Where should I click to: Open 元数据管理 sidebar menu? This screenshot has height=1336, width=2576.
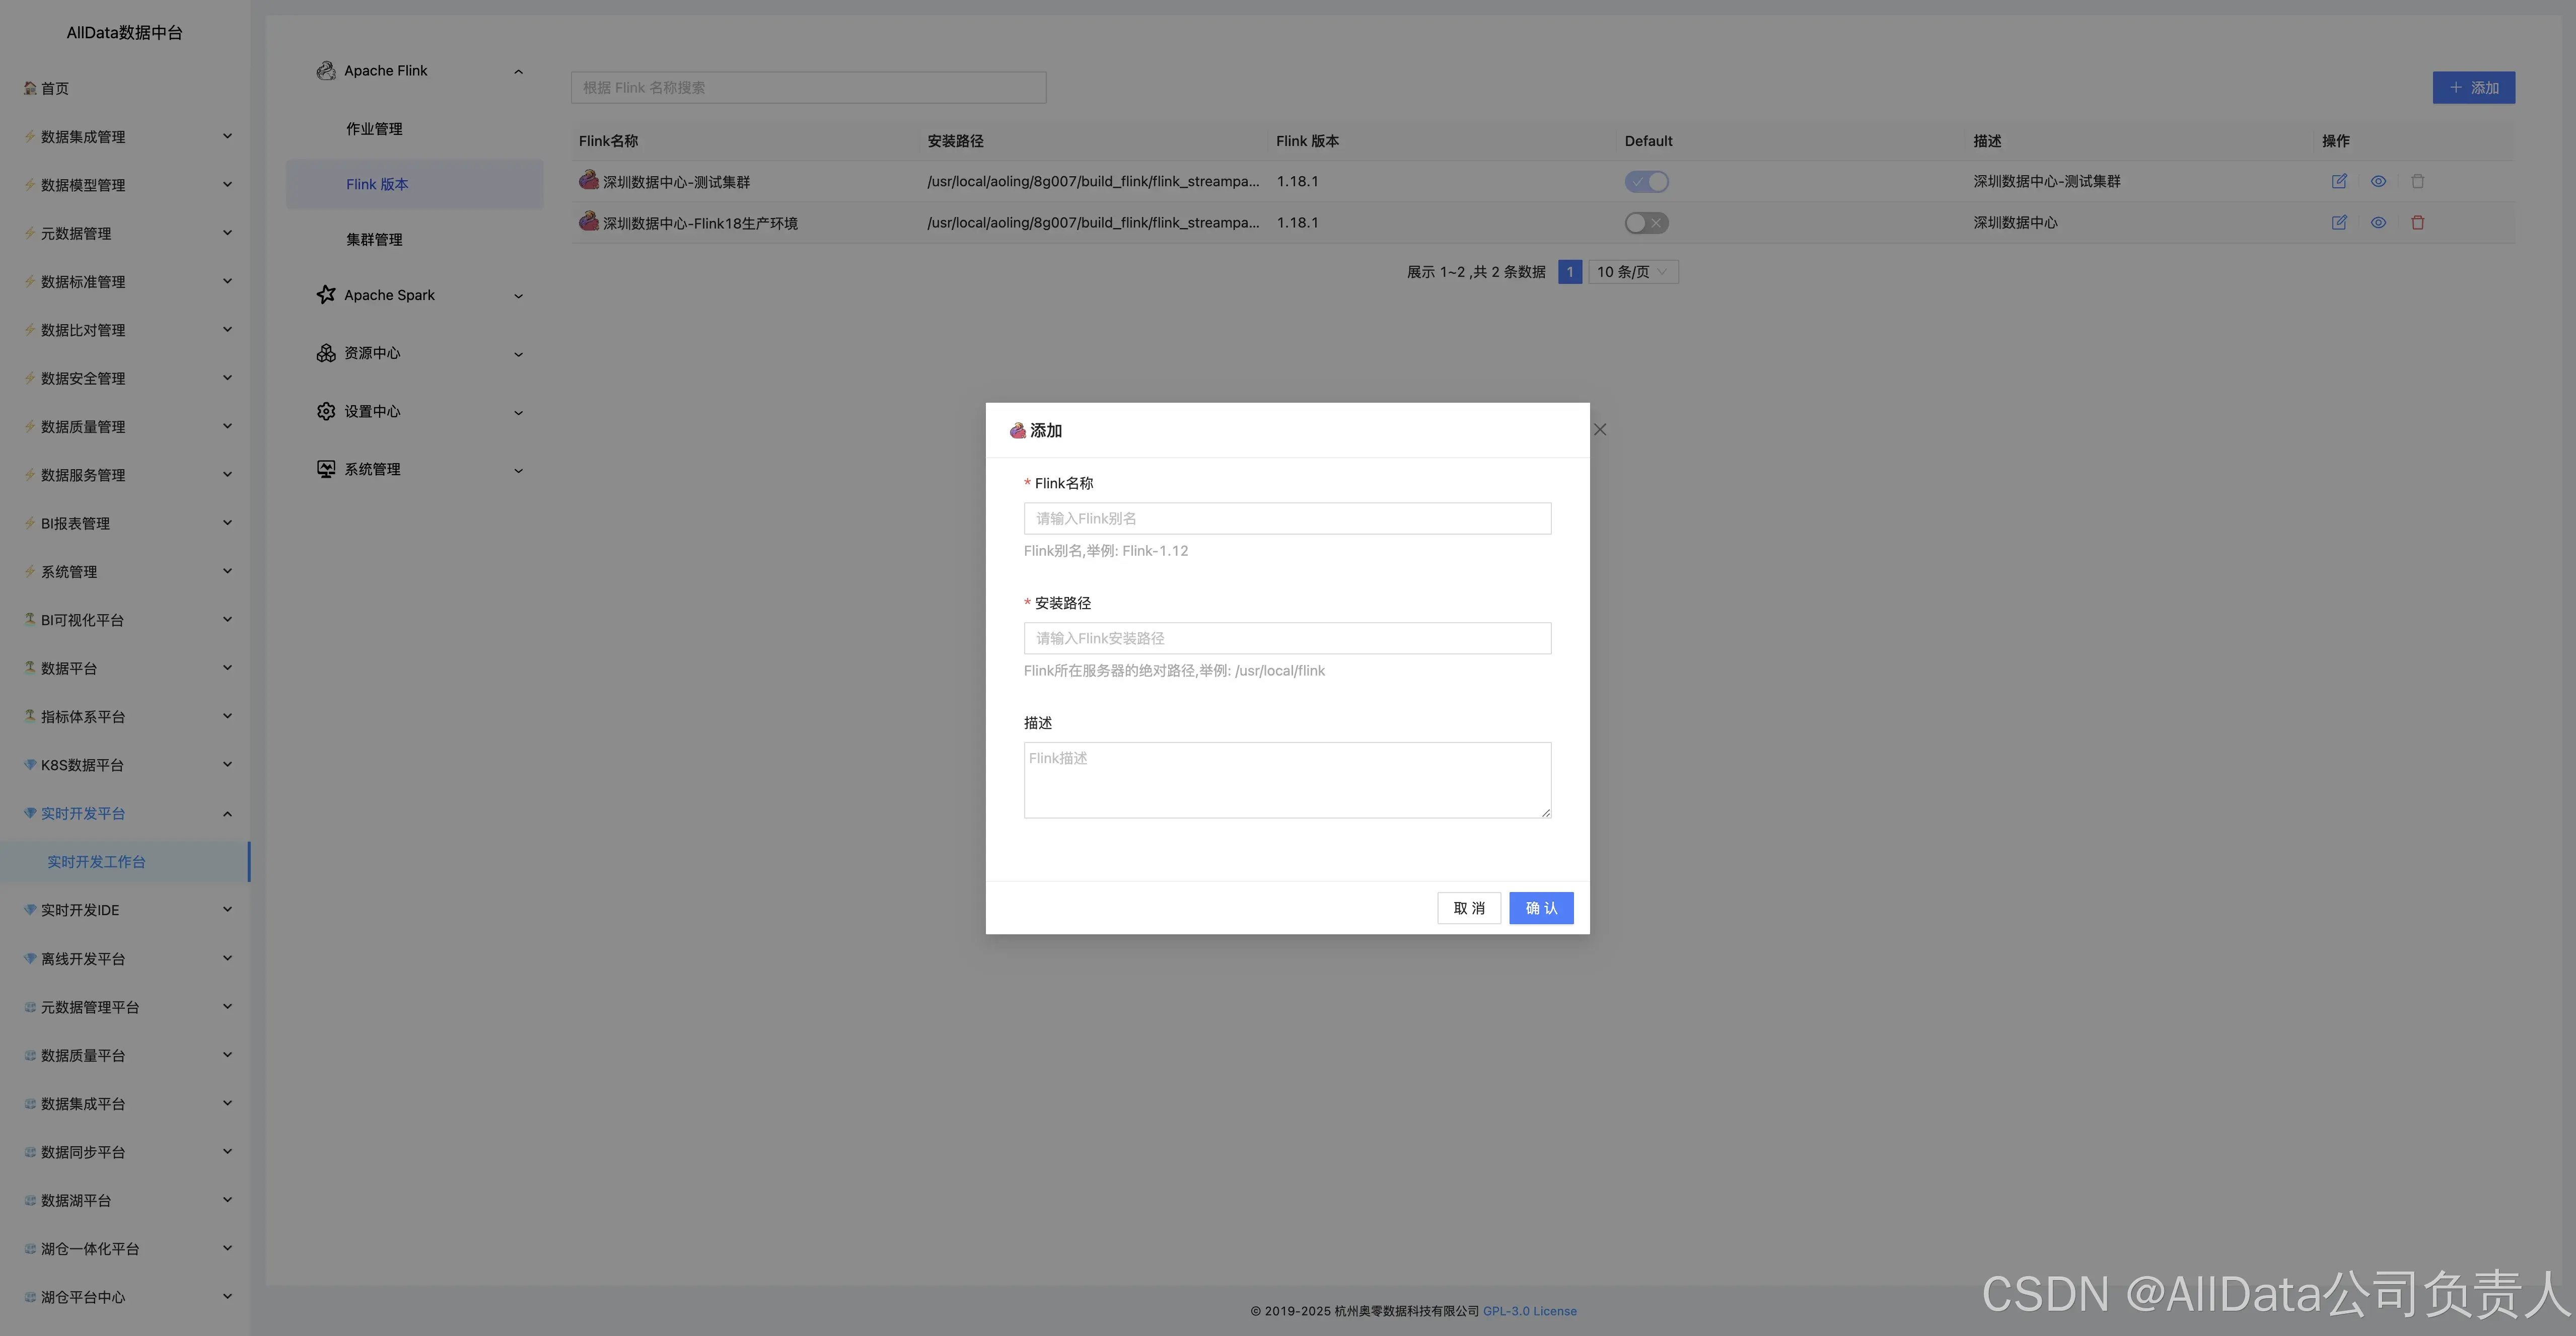[125, 233]
